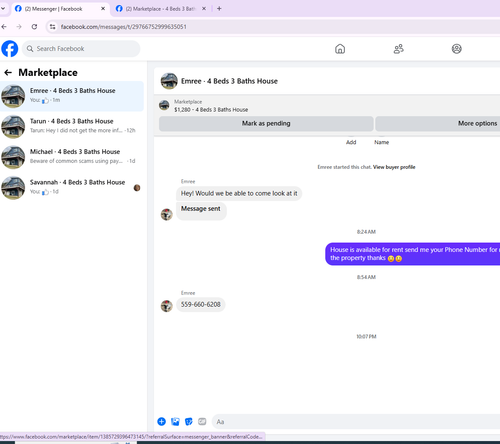Open Tarun - 4 Beds 3 Baths House conversation
Viewport: 500px width, 444px height.
(72, 127)
